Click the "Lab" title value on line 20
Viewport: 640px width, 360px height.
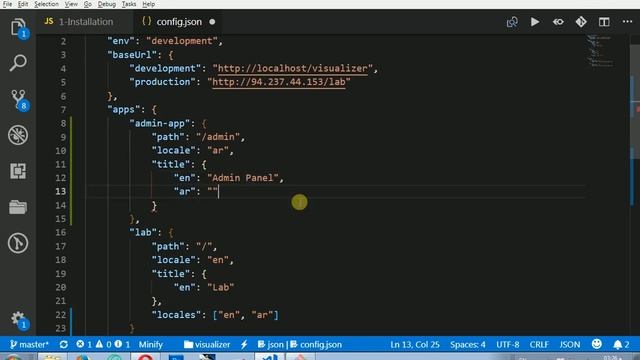click(x=221, y=287)
